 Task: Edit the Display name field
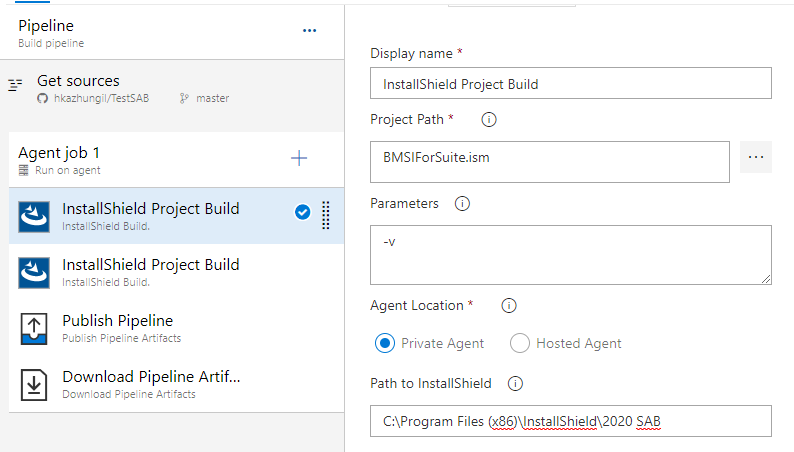coord(571,83)
